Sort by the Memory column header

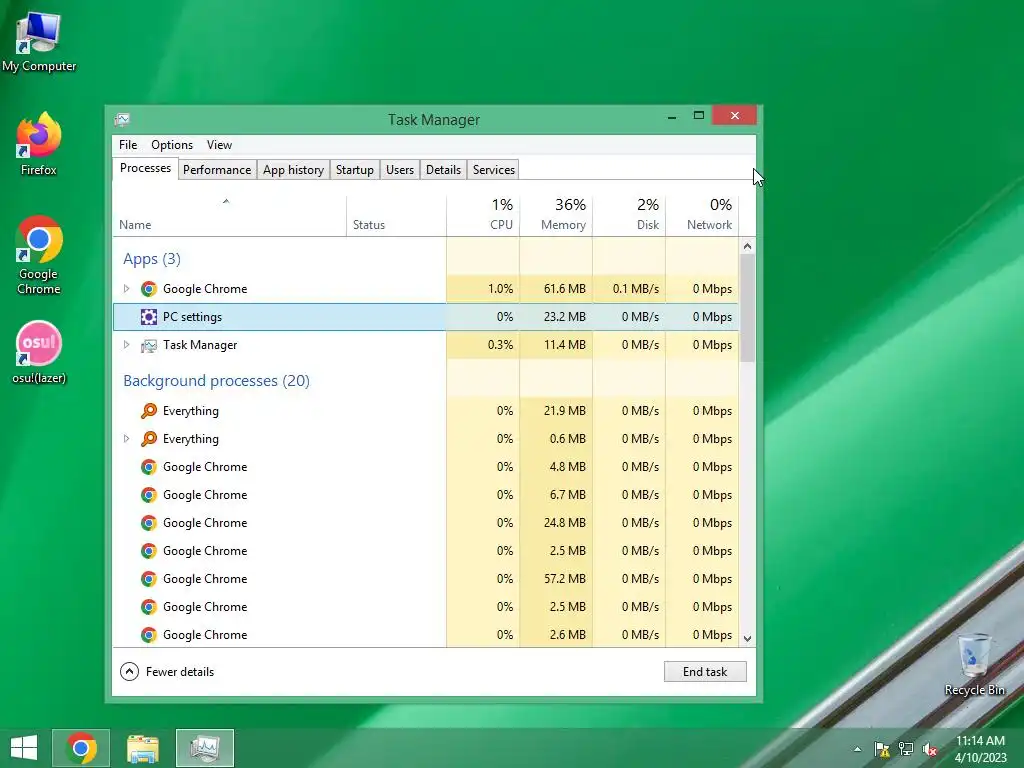[x=556, y=216]
